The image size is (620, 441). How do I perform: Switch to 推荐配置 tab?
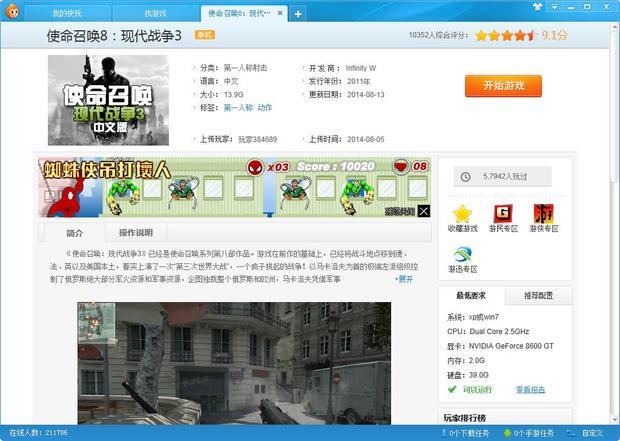click(x=538, y=295)
